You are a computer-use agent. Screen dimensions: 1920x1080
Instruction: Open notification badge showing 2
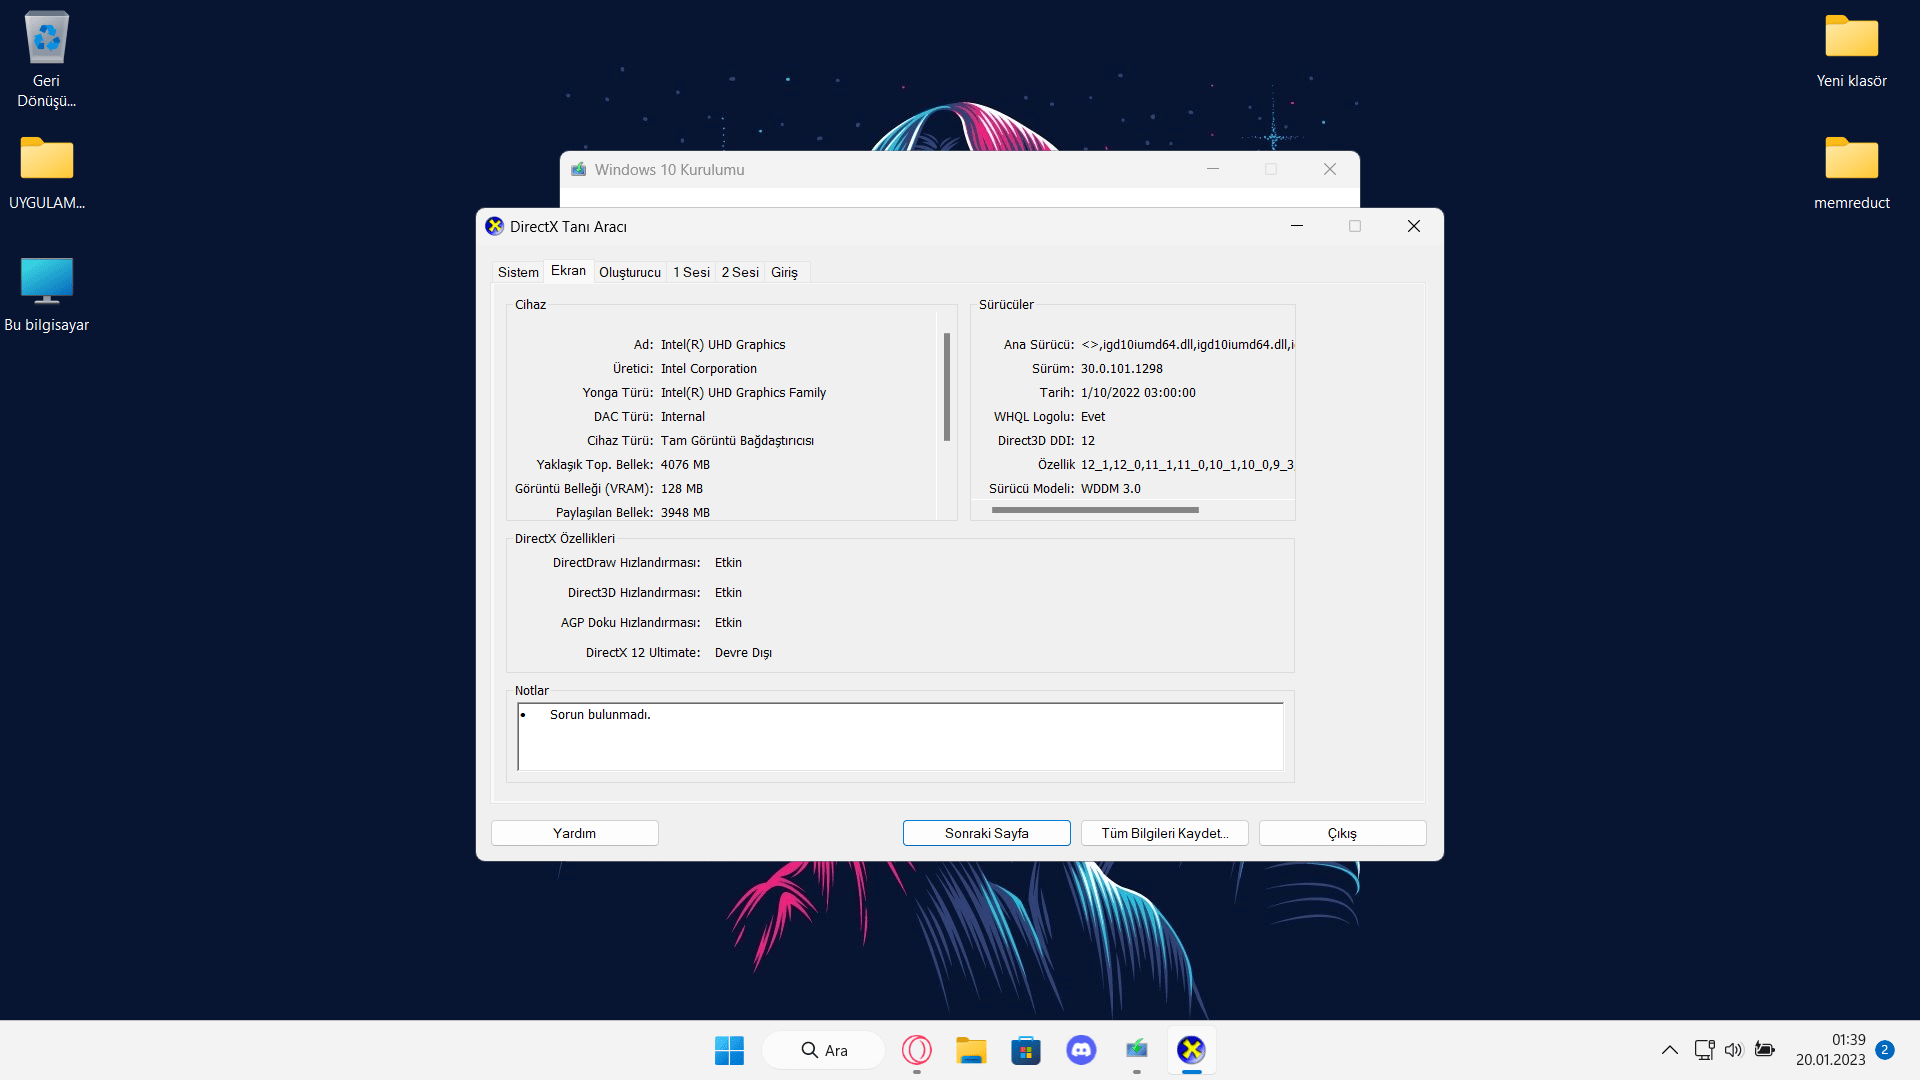tap(1885, 1050)
